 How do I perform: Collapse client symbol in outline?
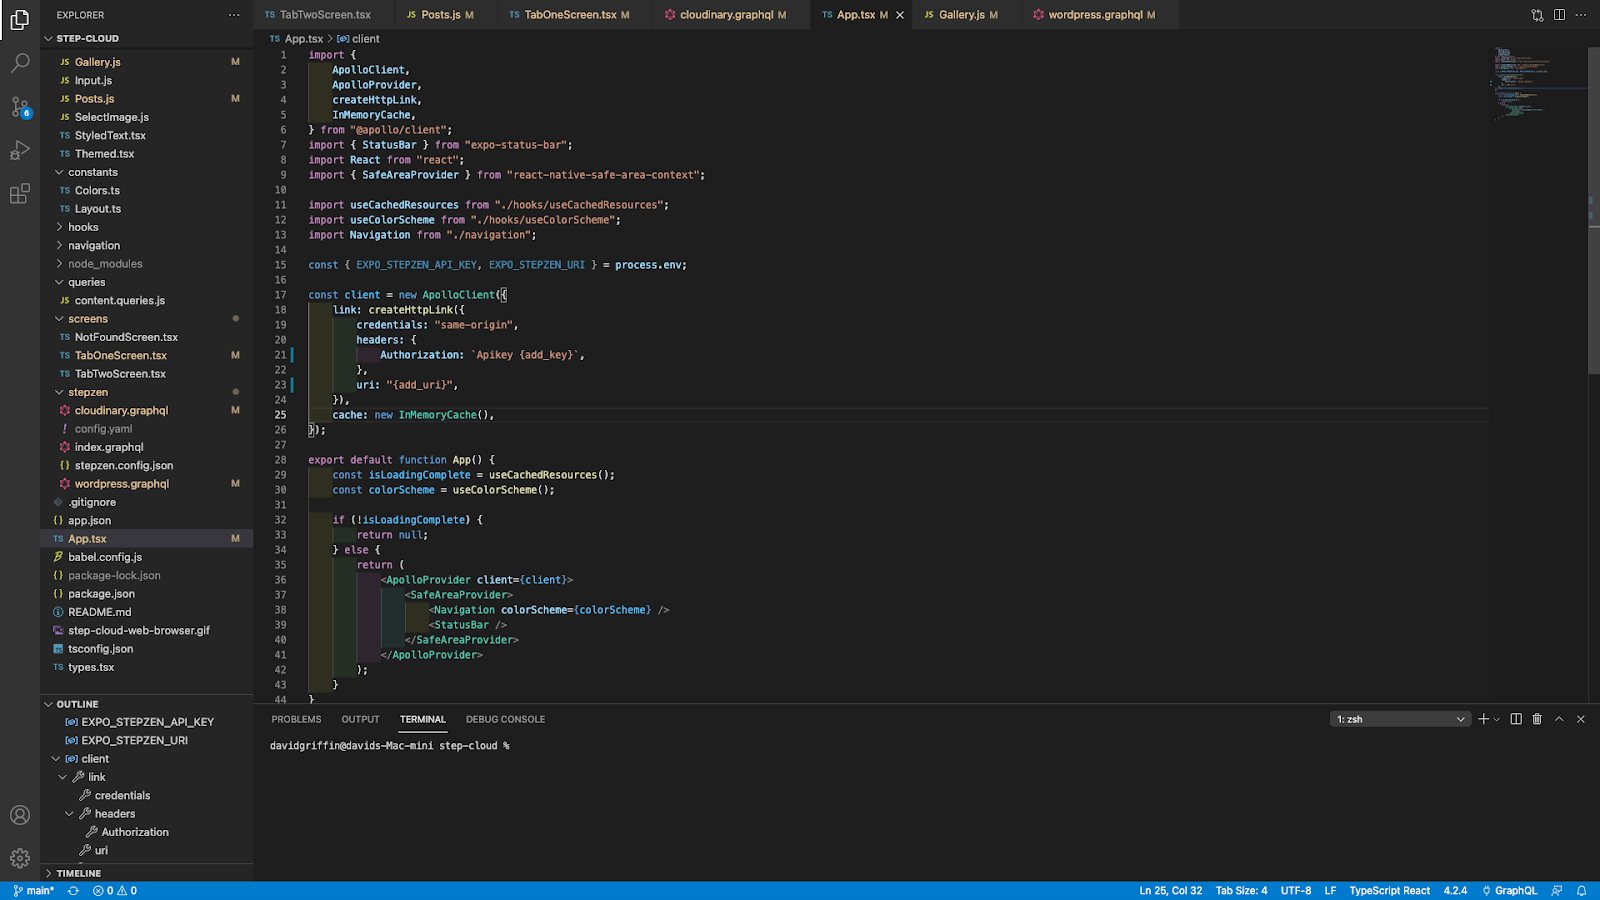point(56,759)
